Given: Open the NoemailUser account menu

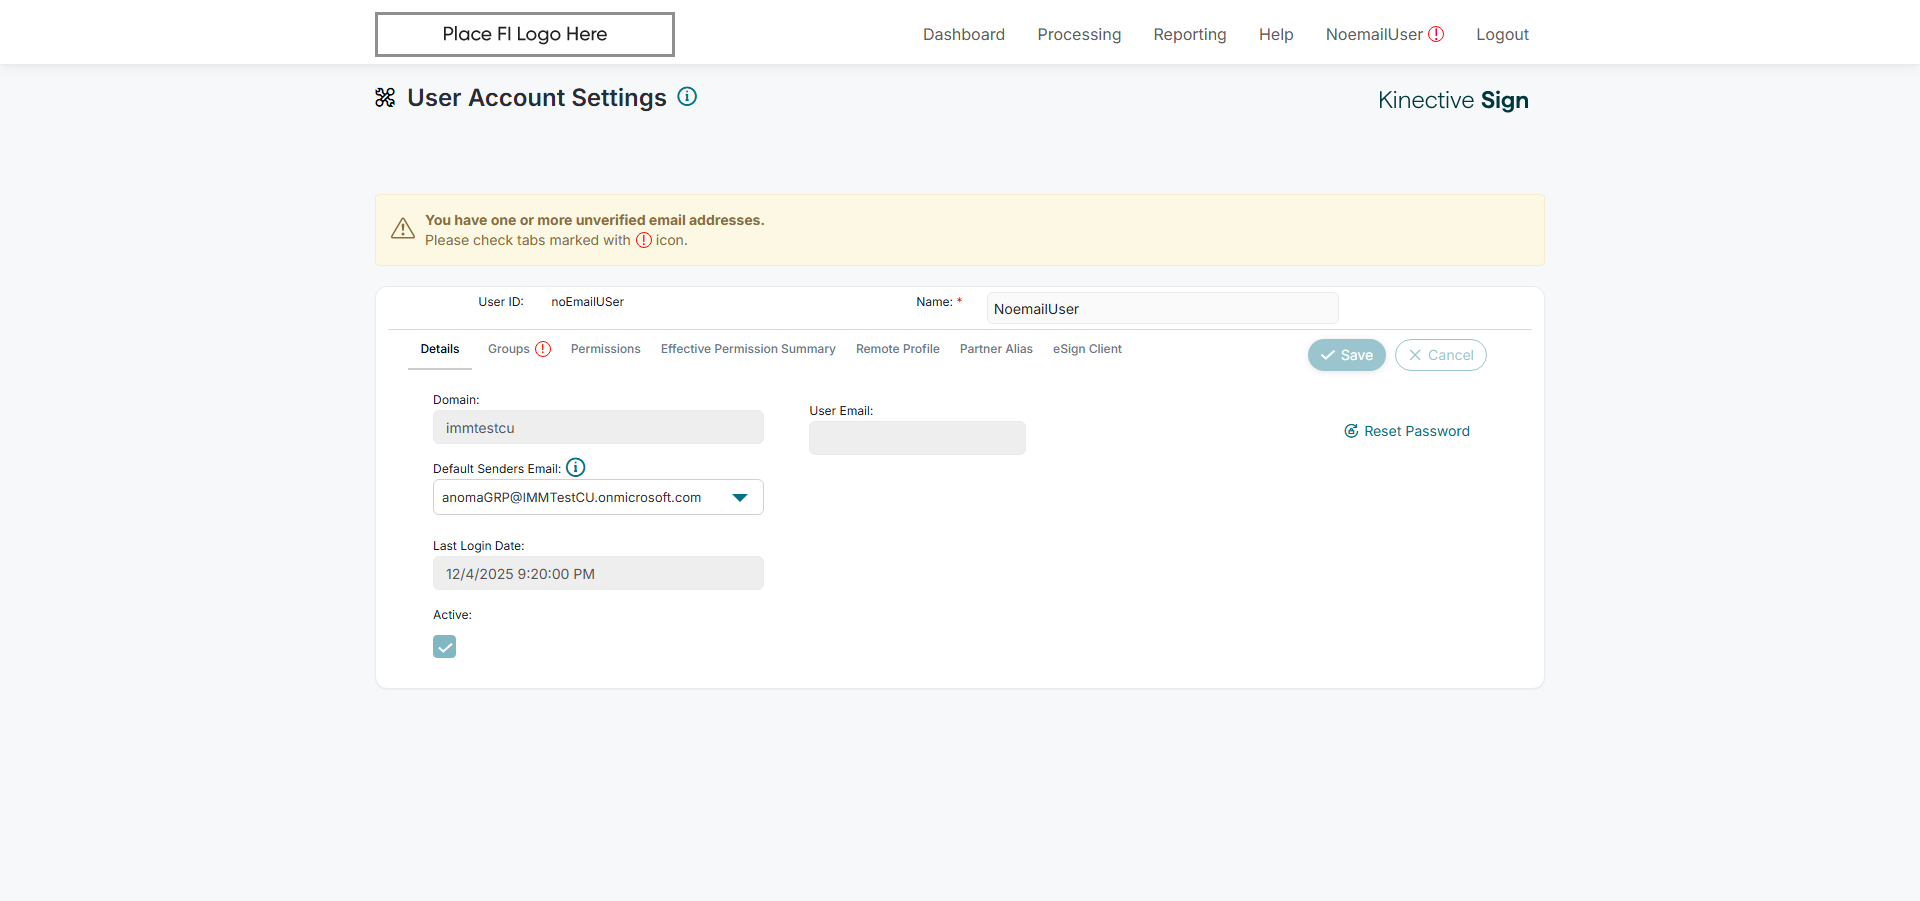Looking at the screenshot, I should (x=1374, y=34).
